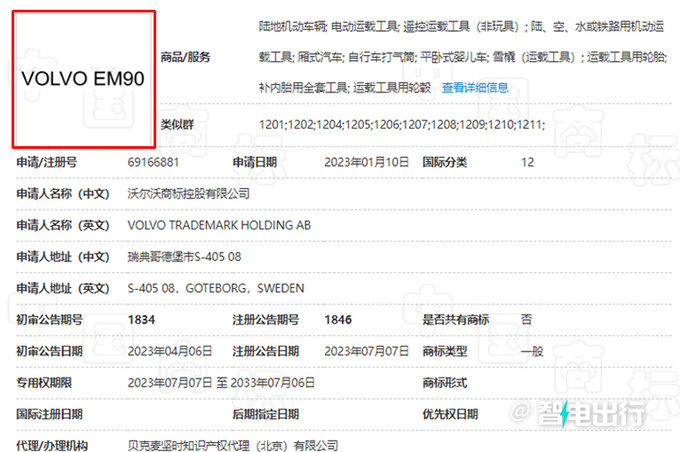Click English address S-405 08, GOTEBORG, SWEDEN
This screenshot has height=452, width=680.
pyautogui.click(x=216, y=288)
